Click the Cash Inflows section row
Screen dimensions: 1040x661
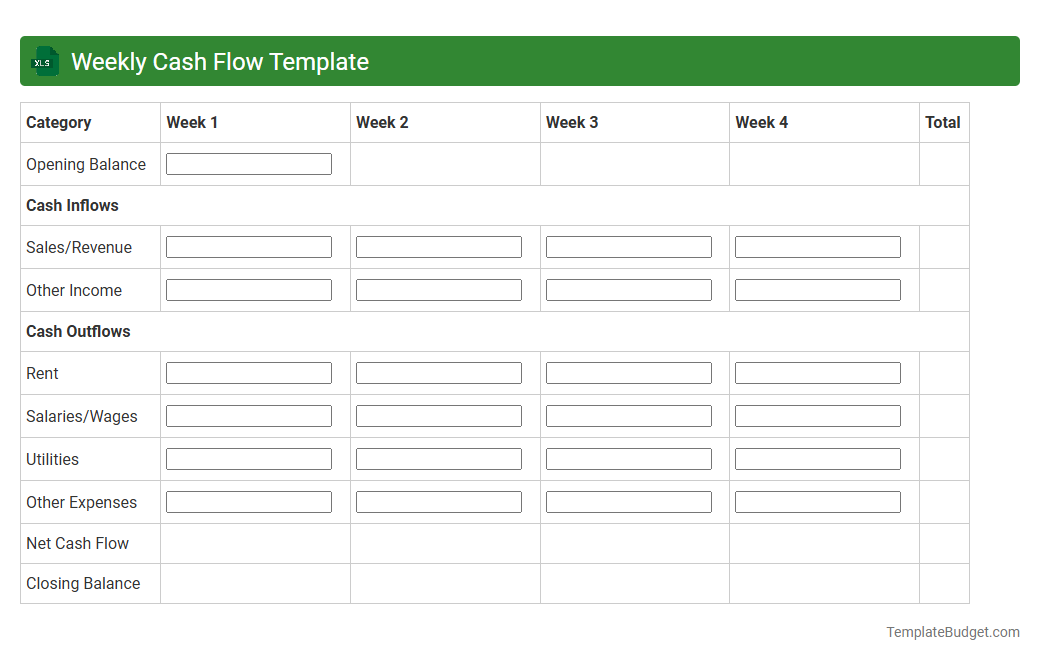point(72,205)
